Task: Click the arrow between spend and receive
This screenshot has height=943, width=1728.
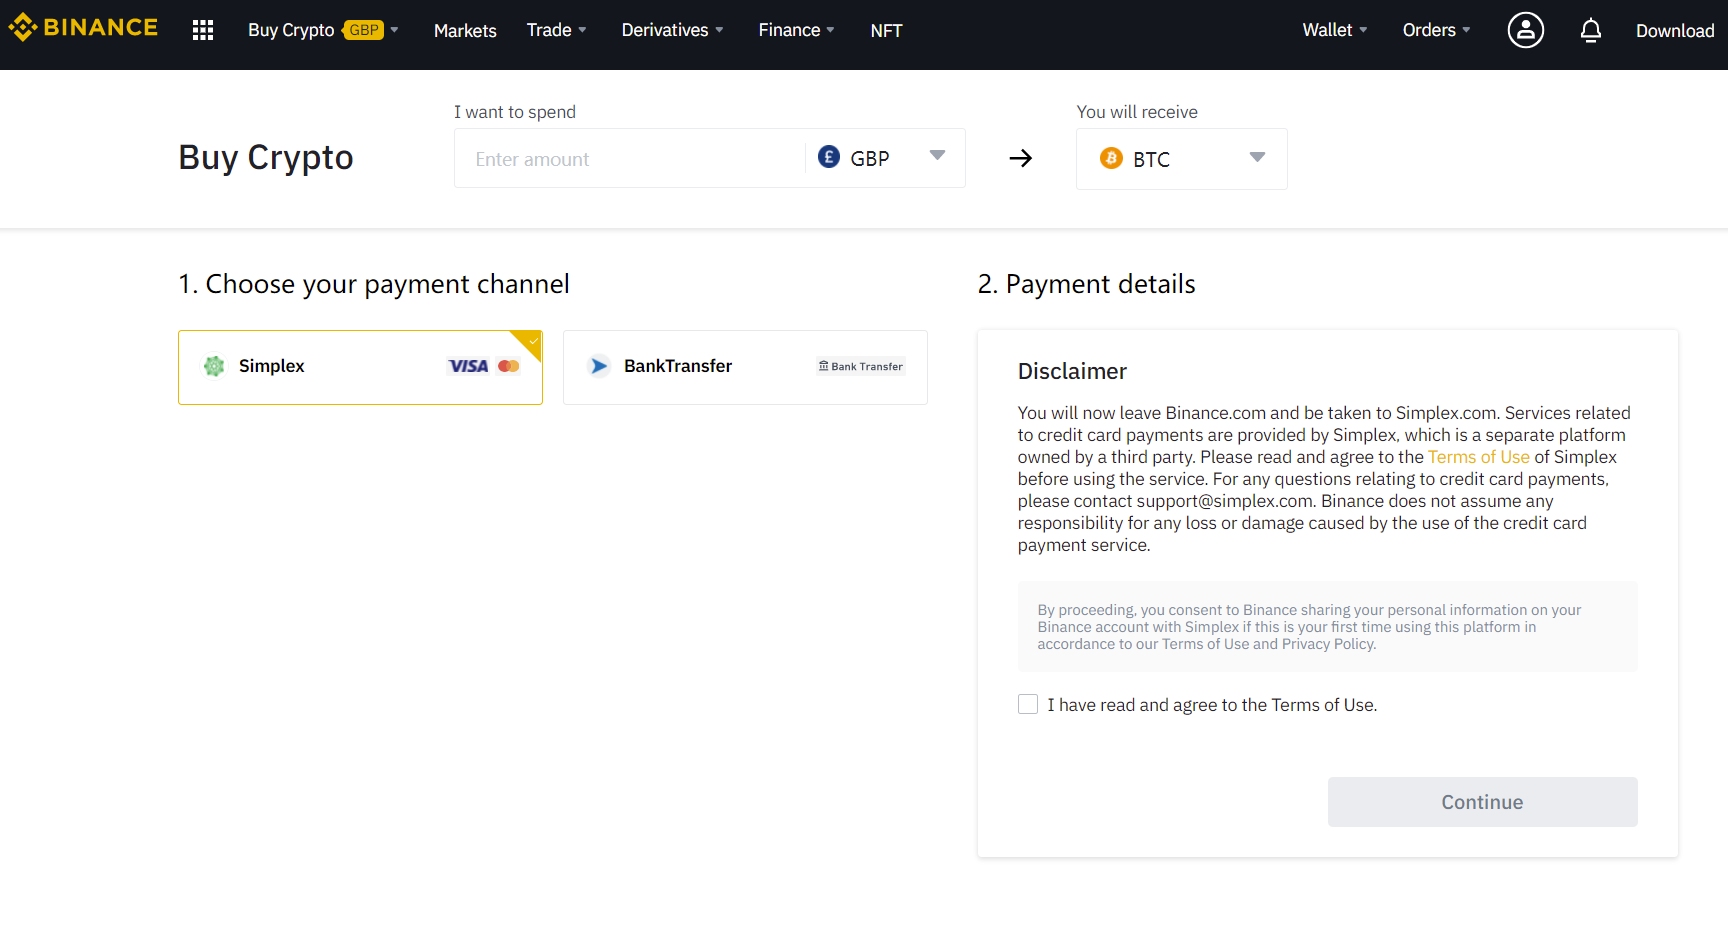Action: coord(1020,158)
